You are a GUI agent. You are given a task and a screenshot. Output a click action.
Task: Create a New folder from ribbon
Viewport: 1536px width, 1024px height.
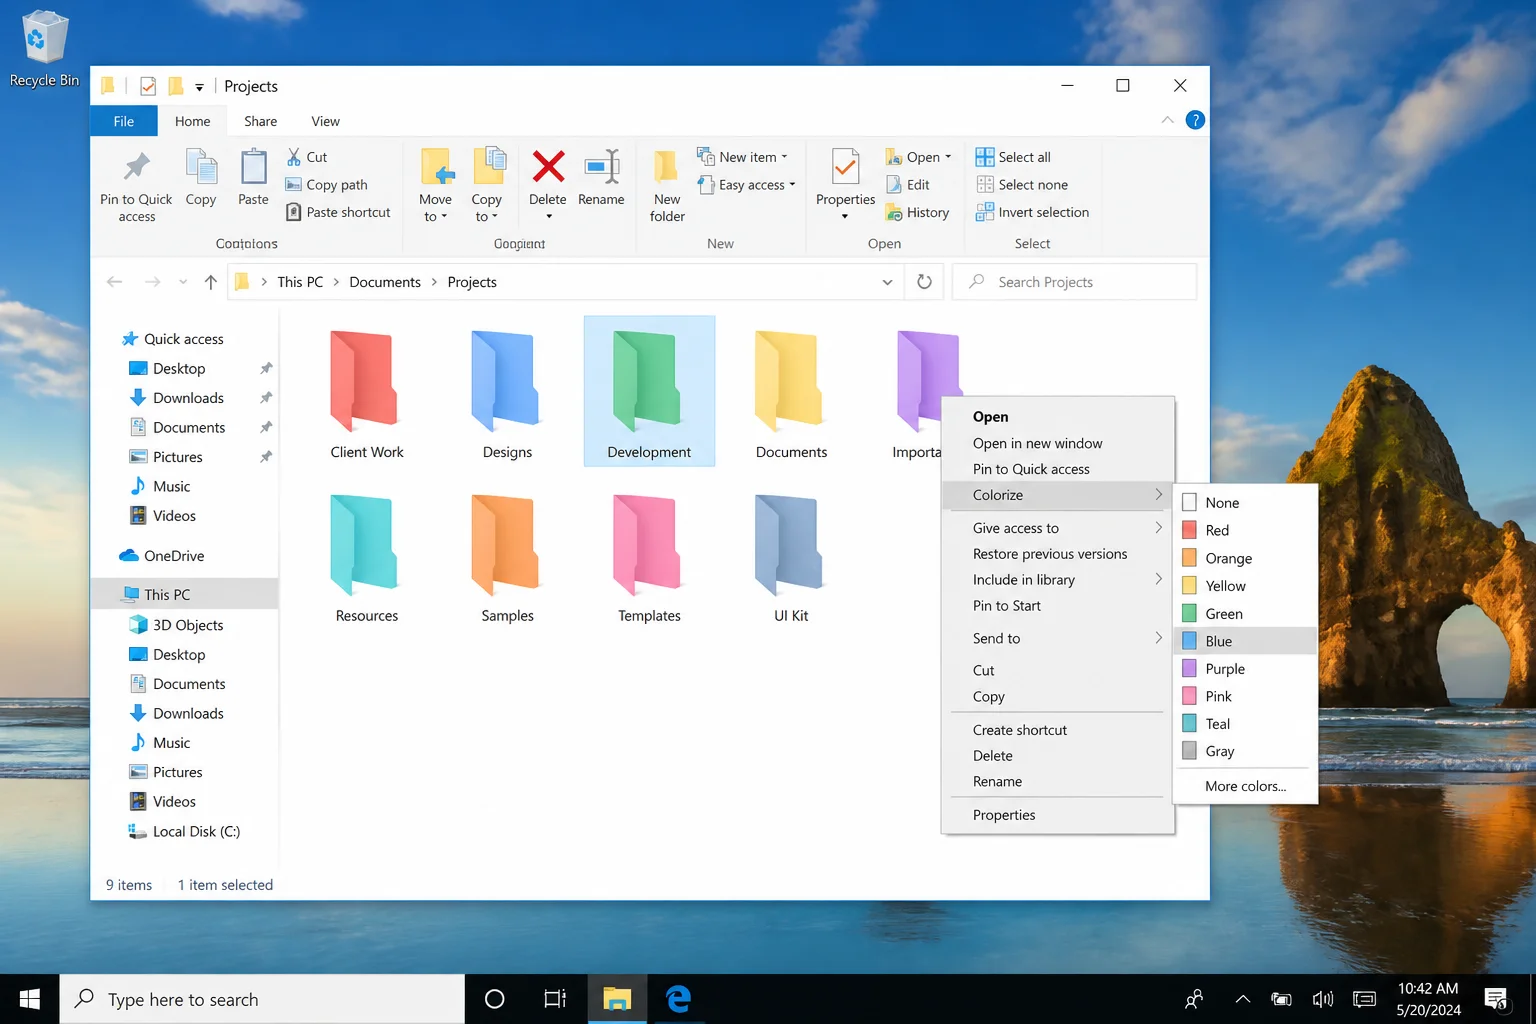tap(667, 186)
